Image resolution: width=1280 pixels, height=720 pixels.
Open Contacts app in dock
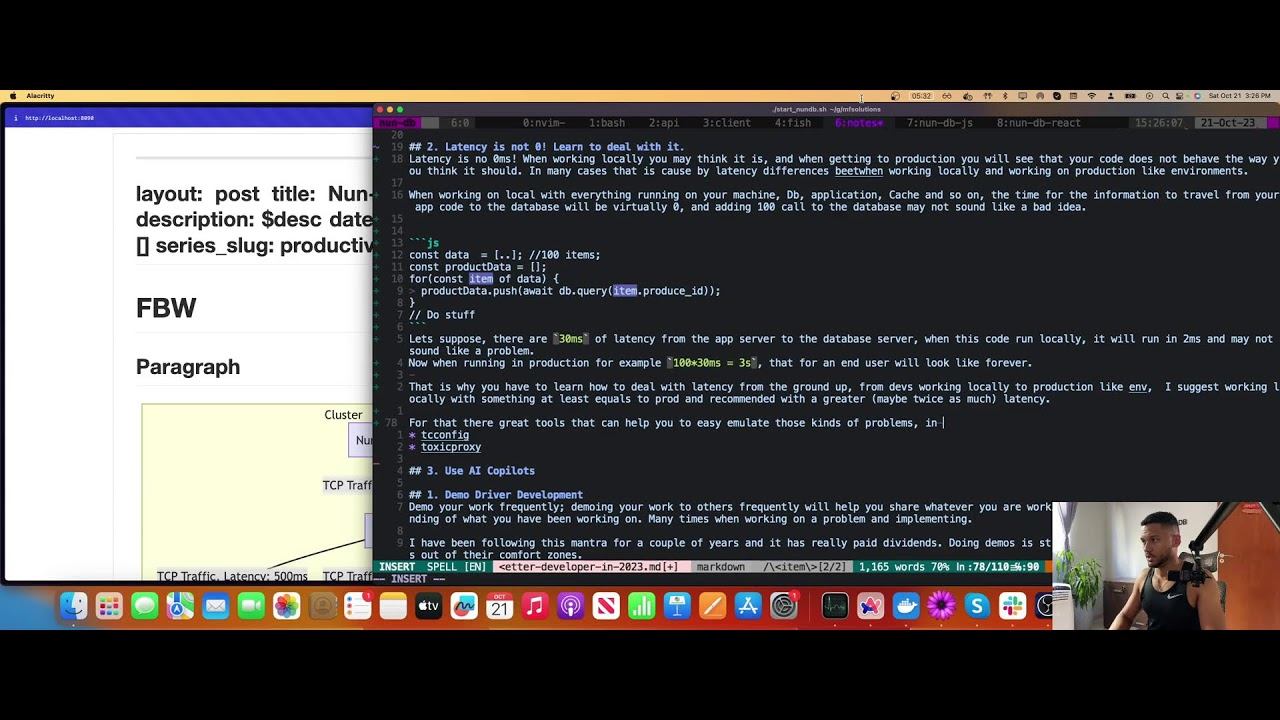[322, 606]
